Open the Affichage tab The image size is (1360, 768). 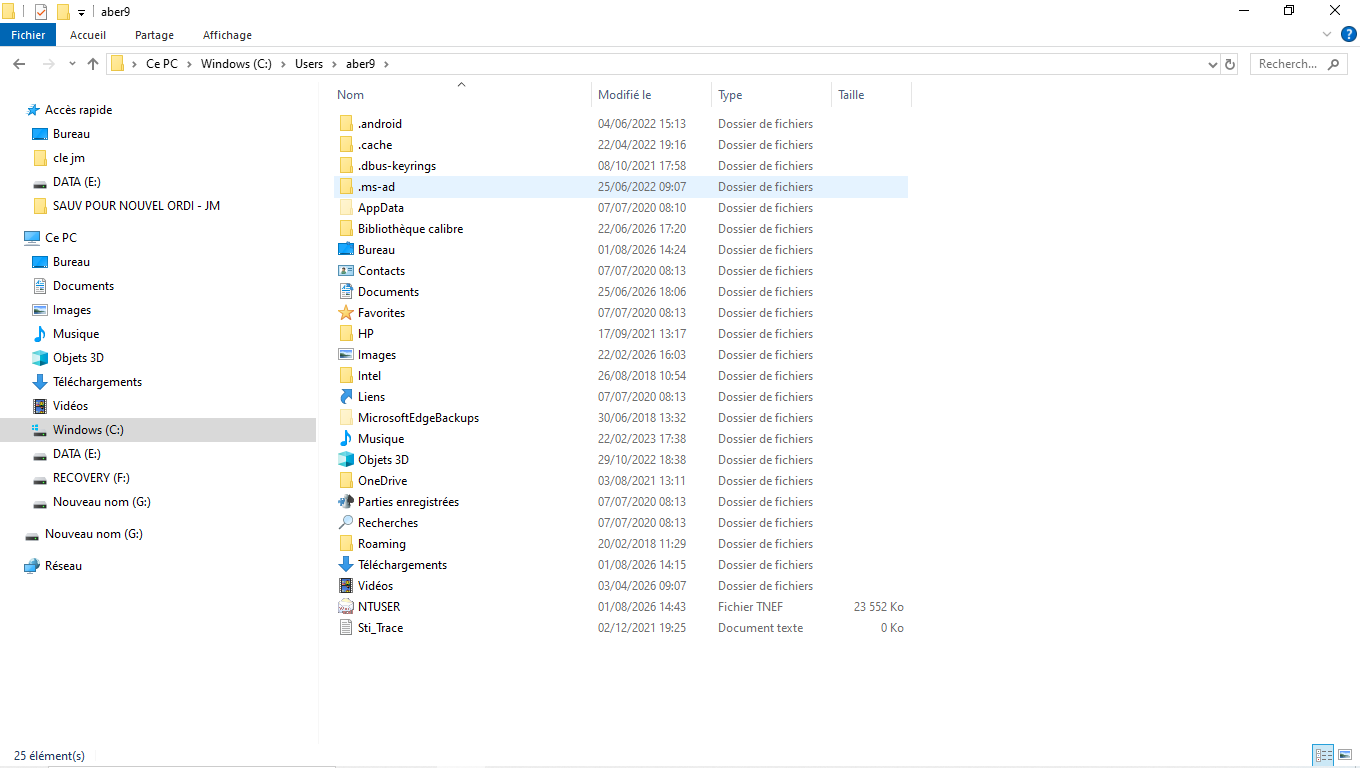click(227, 35)
